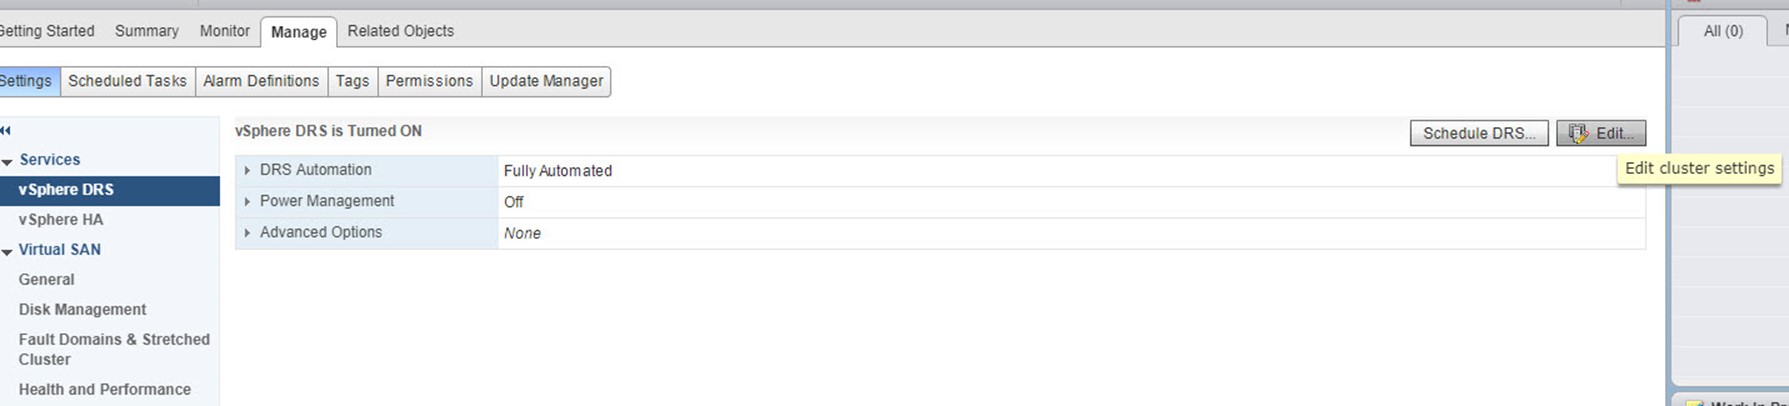Viewport: 1789px width, 406px height.
Task: Expand the DRS Automation row
Action: [247, 171]
